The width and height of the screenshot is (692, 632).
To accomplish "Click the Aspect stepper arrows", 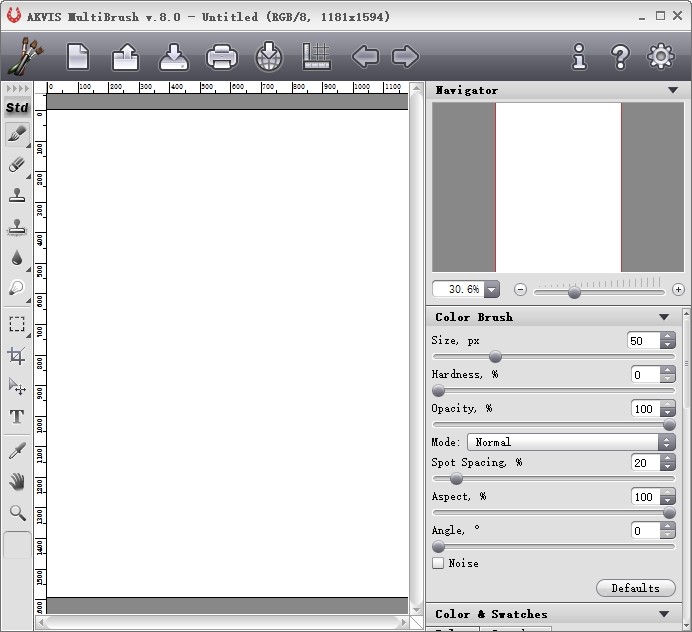I will pos(667,496).
